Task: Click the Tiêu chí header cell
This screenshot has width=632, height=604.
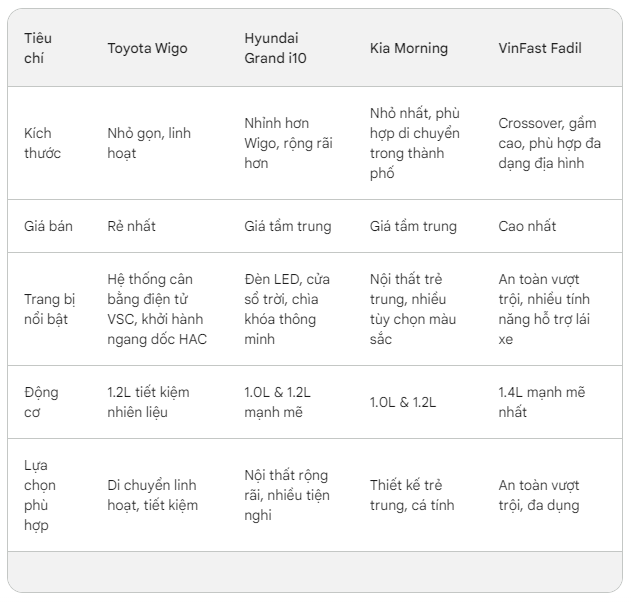Action: tap(38, 48)
